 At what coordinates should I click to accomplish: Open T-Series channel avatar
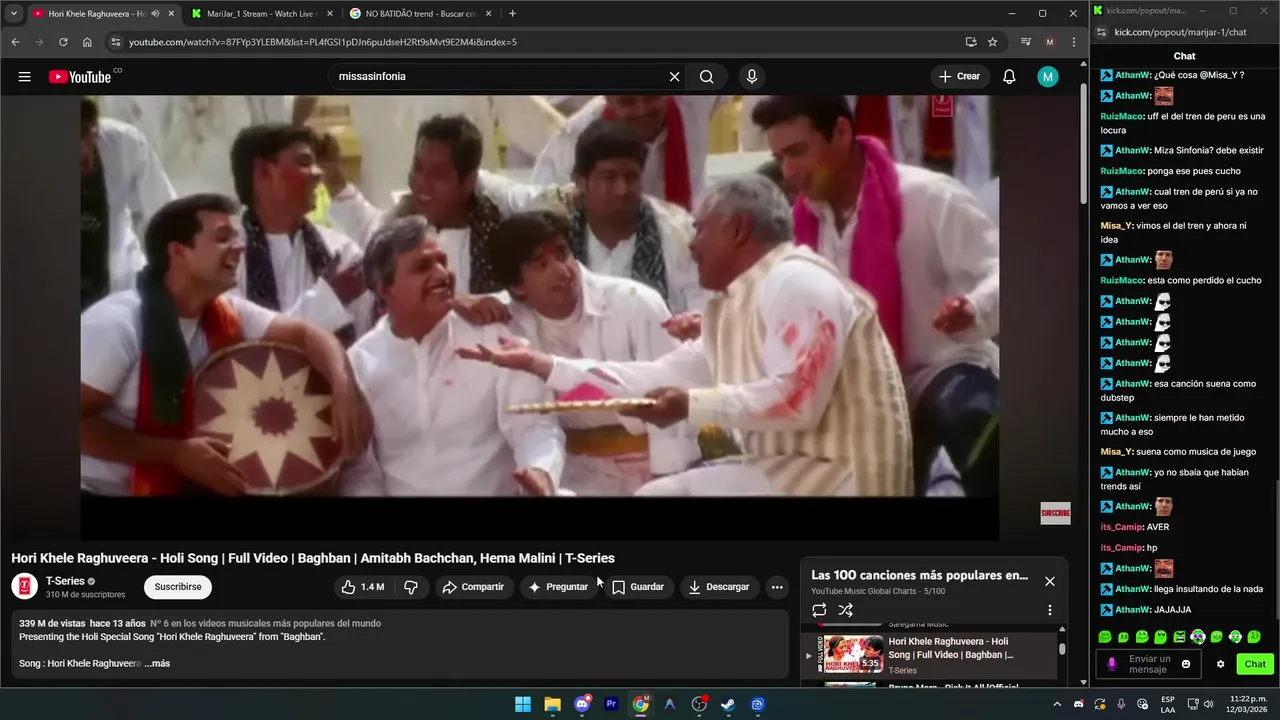point(24,587)
